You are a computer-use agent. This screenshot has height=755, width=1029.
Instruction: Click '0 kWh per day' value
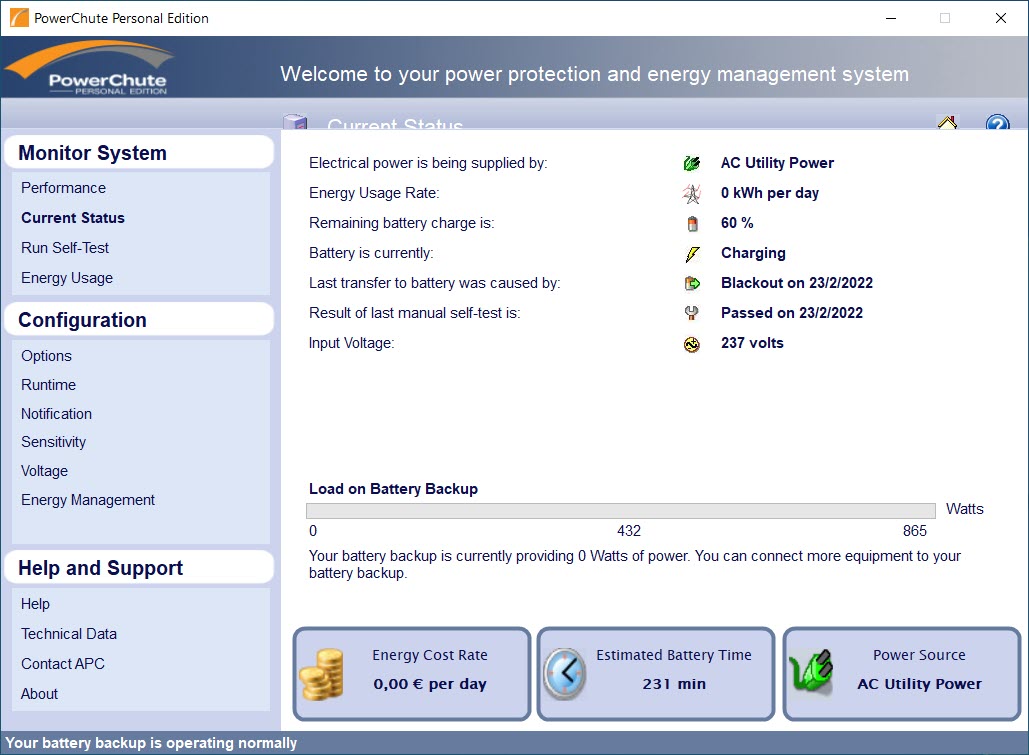[x=770, y=193]
